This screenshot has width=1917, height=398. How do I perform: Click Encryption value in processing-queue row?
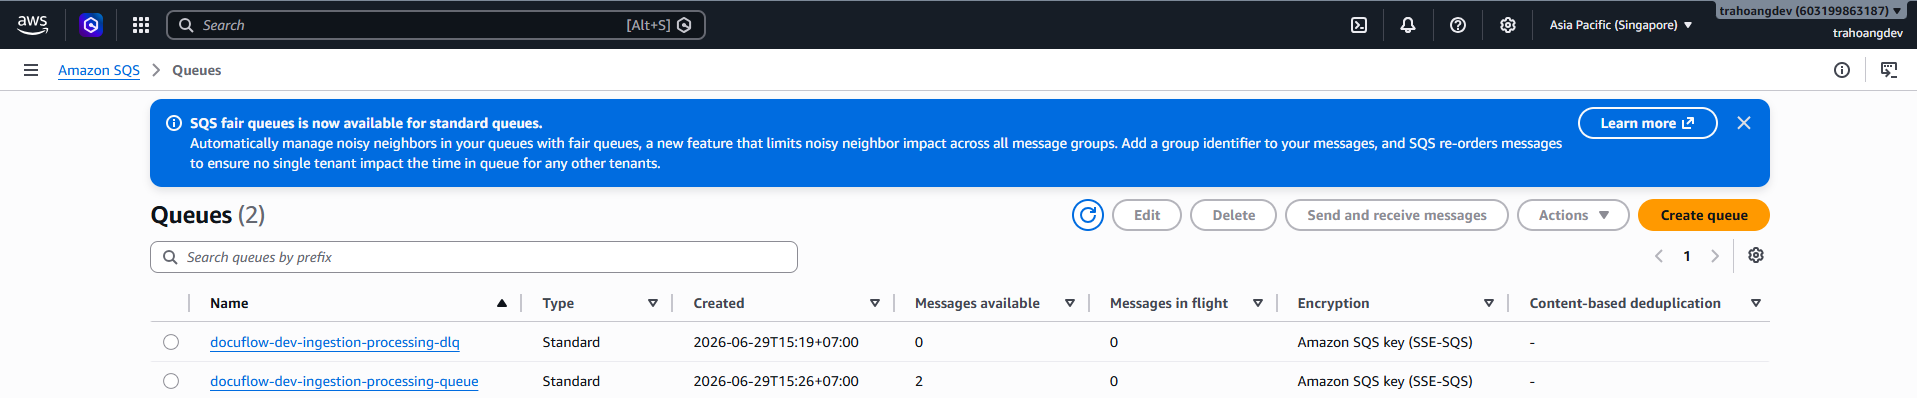(x=1385, y=381)
